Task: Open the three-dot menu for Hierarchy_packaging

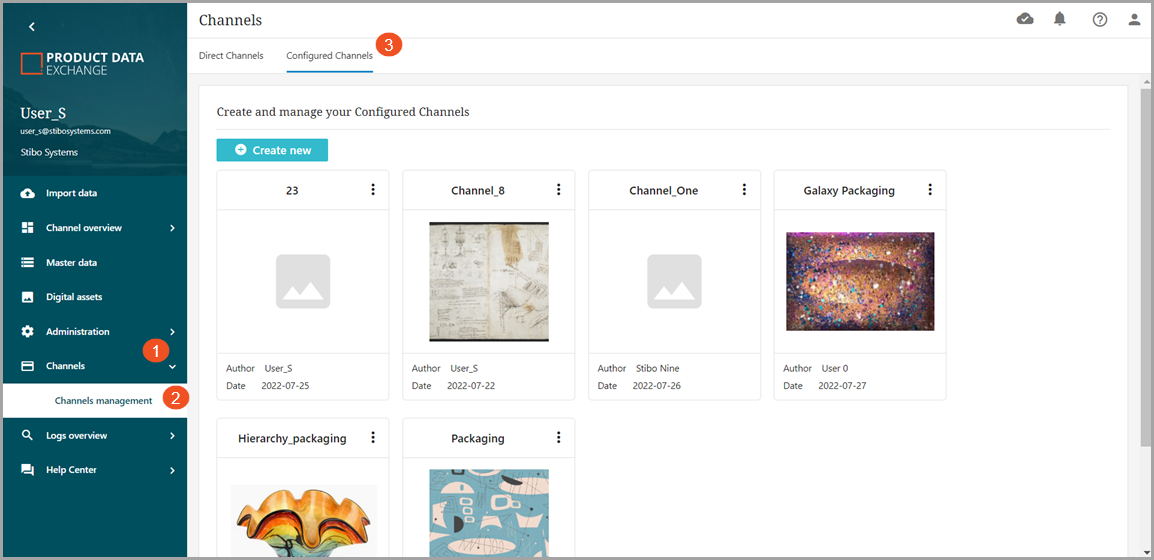Action: (373, 438)
